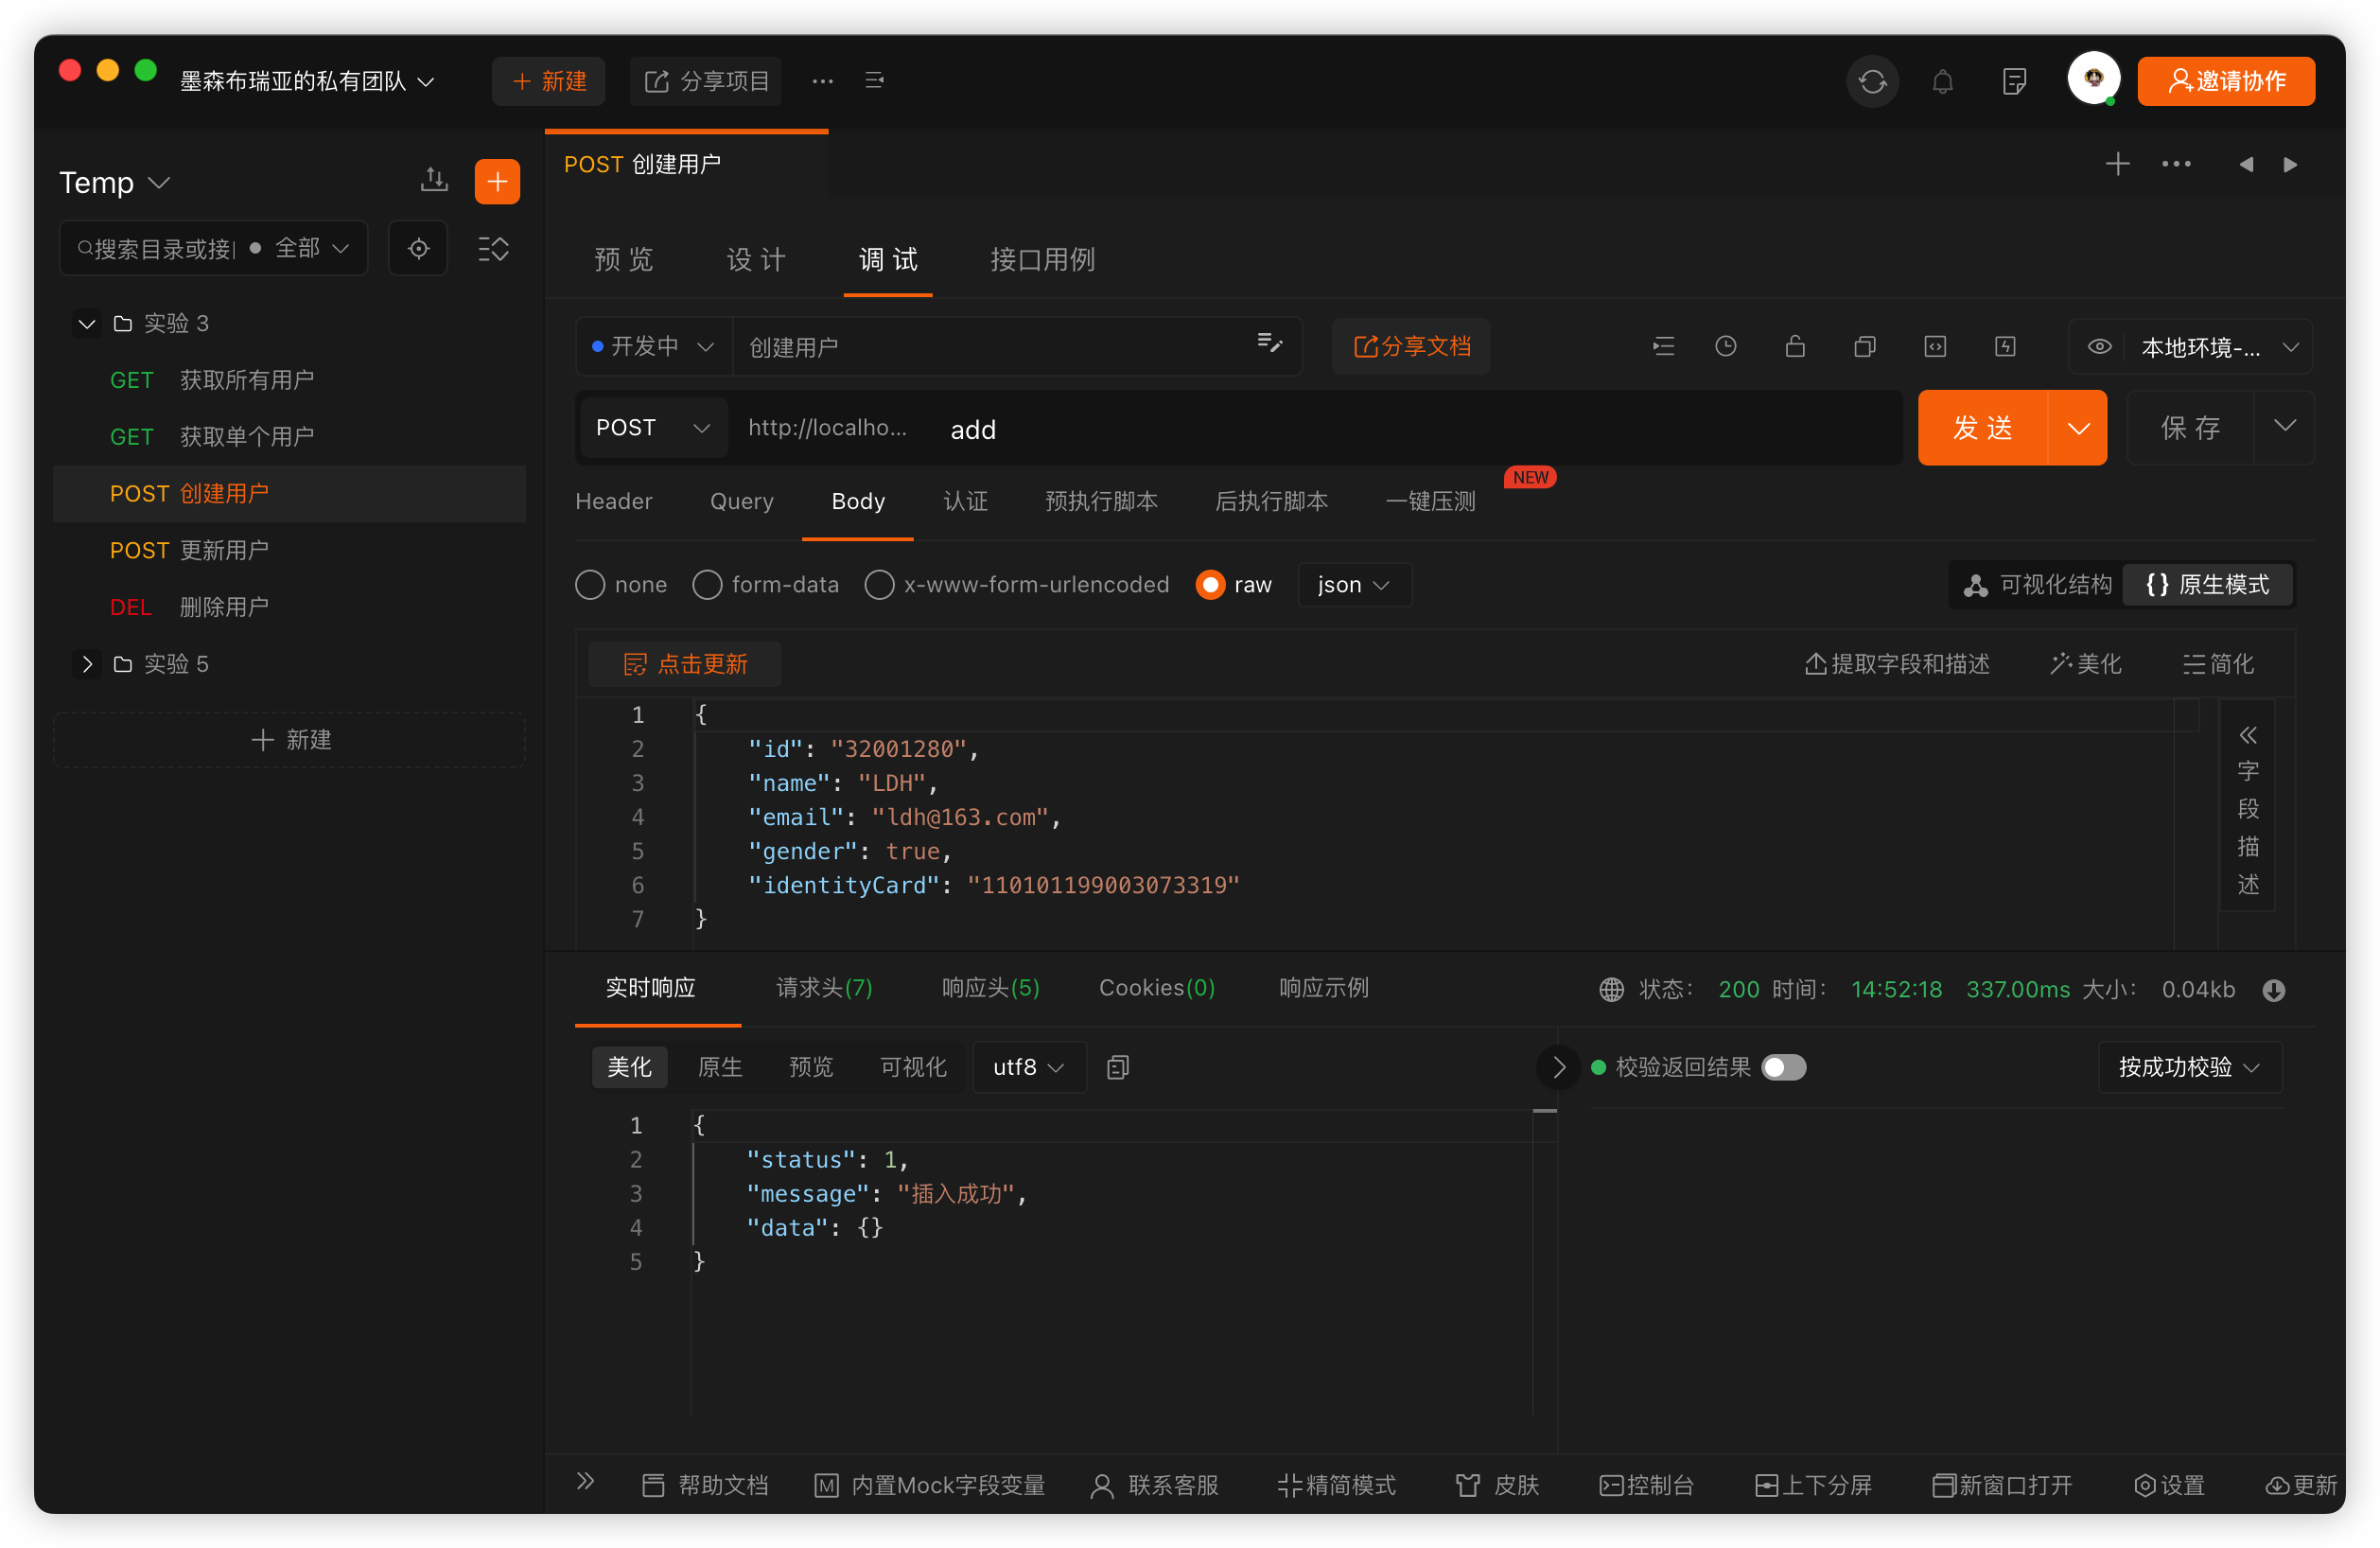This screenshot has width=2380, height=1548.
Task: Download response with the download icon
Action: point(2274,990)
